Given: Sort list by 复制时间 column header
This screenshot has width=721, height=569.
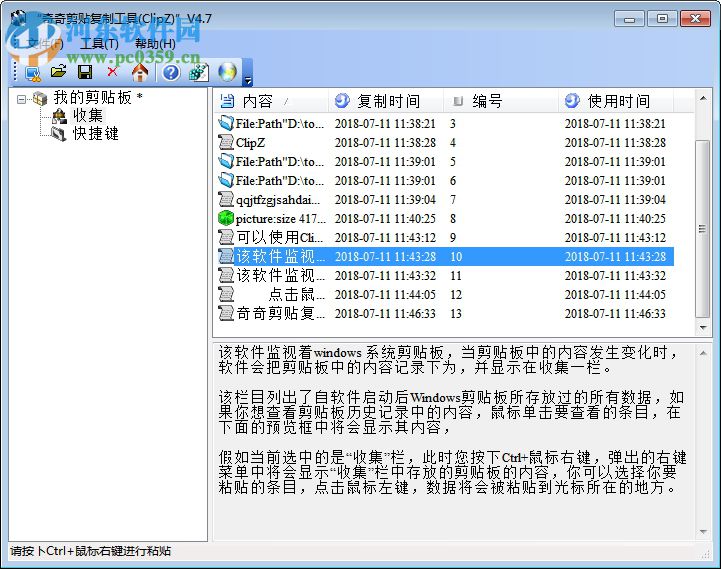Looking at the screenshot, I should pyautogui.click(x=386, y=101).
